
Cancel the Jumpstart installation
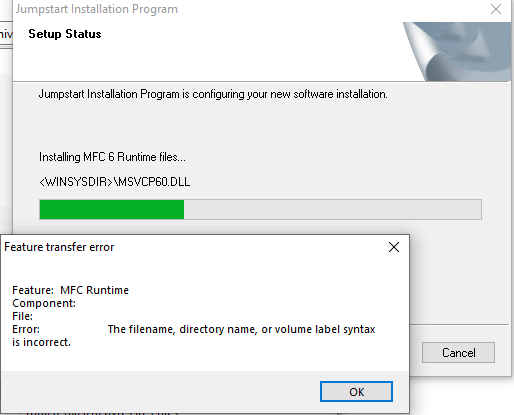(x=458, y=353)
